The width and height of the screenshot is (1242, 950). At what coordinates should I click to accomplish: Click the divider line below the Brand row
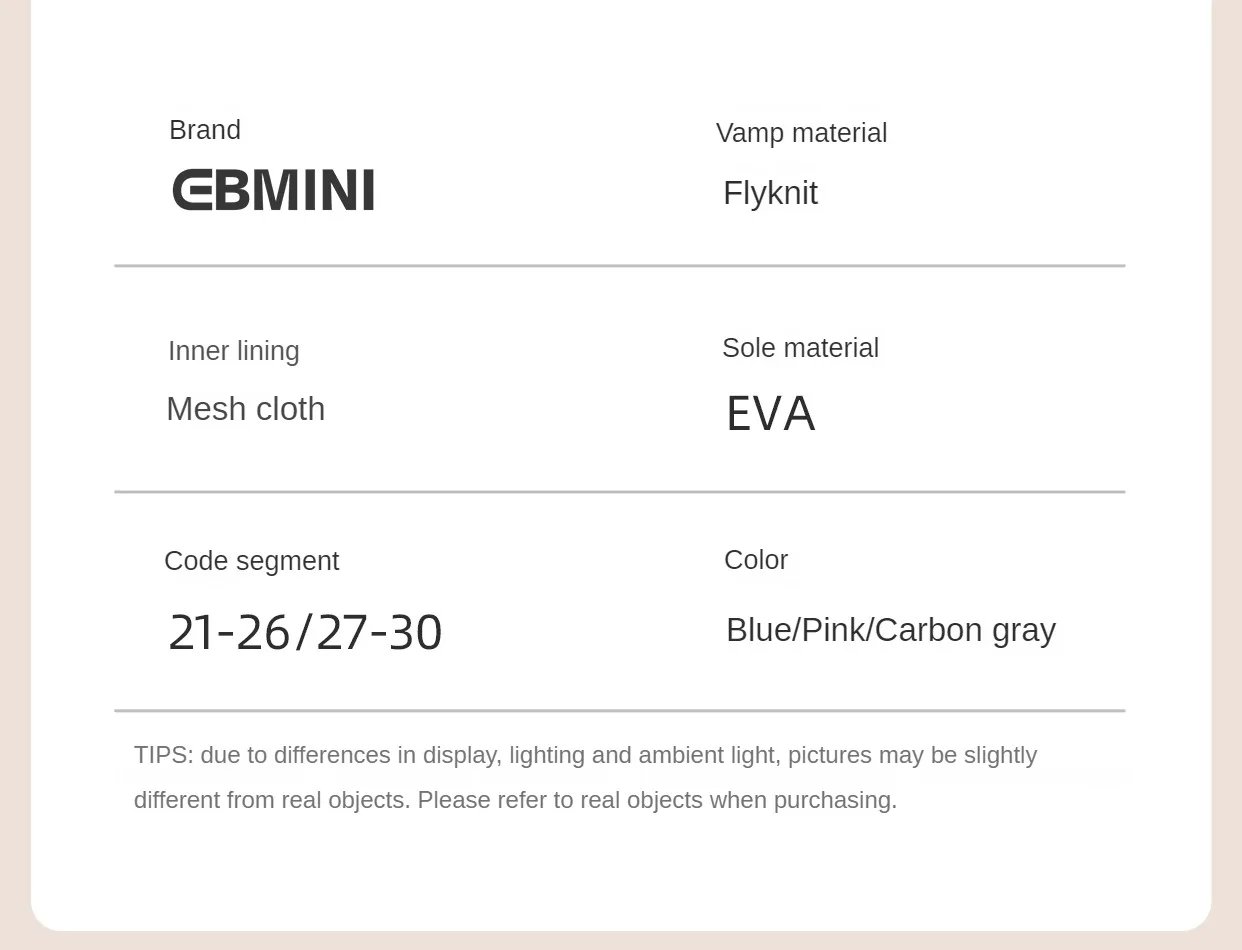pyautogui.click(x=620, y=266)
